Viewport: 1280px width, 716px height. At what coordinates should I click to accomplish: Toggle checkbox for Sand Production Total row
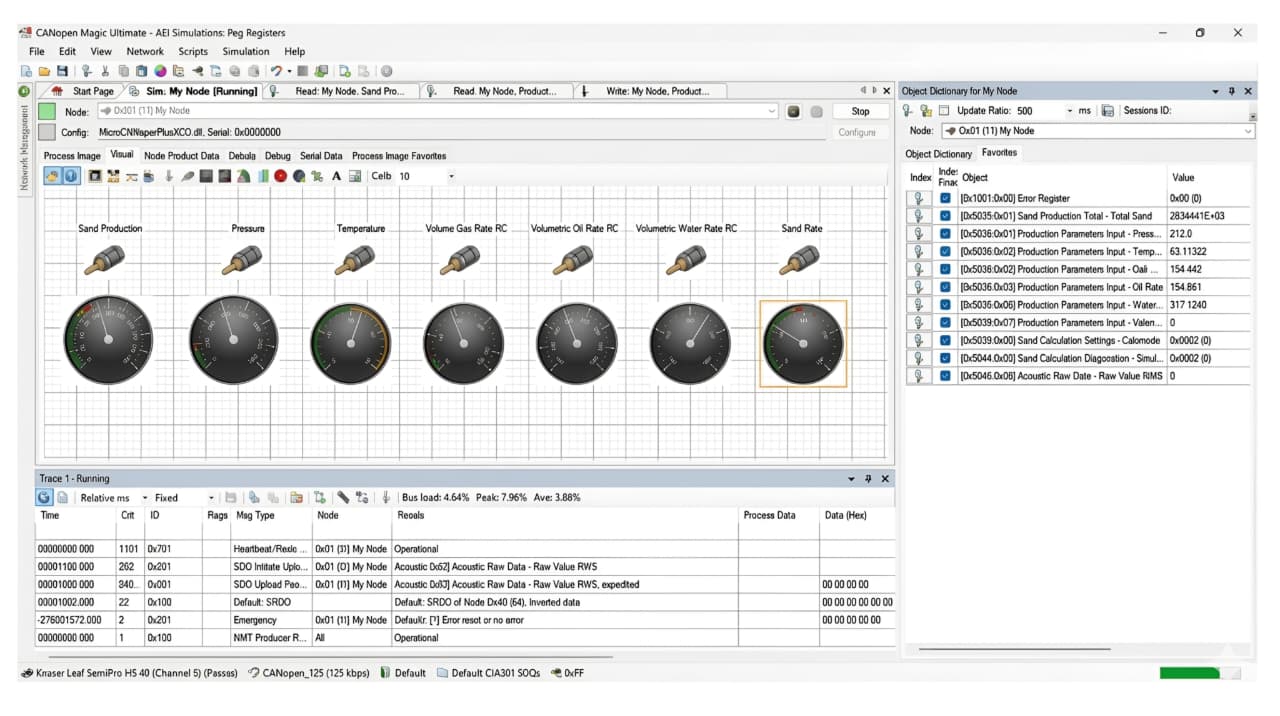(945, 216)
